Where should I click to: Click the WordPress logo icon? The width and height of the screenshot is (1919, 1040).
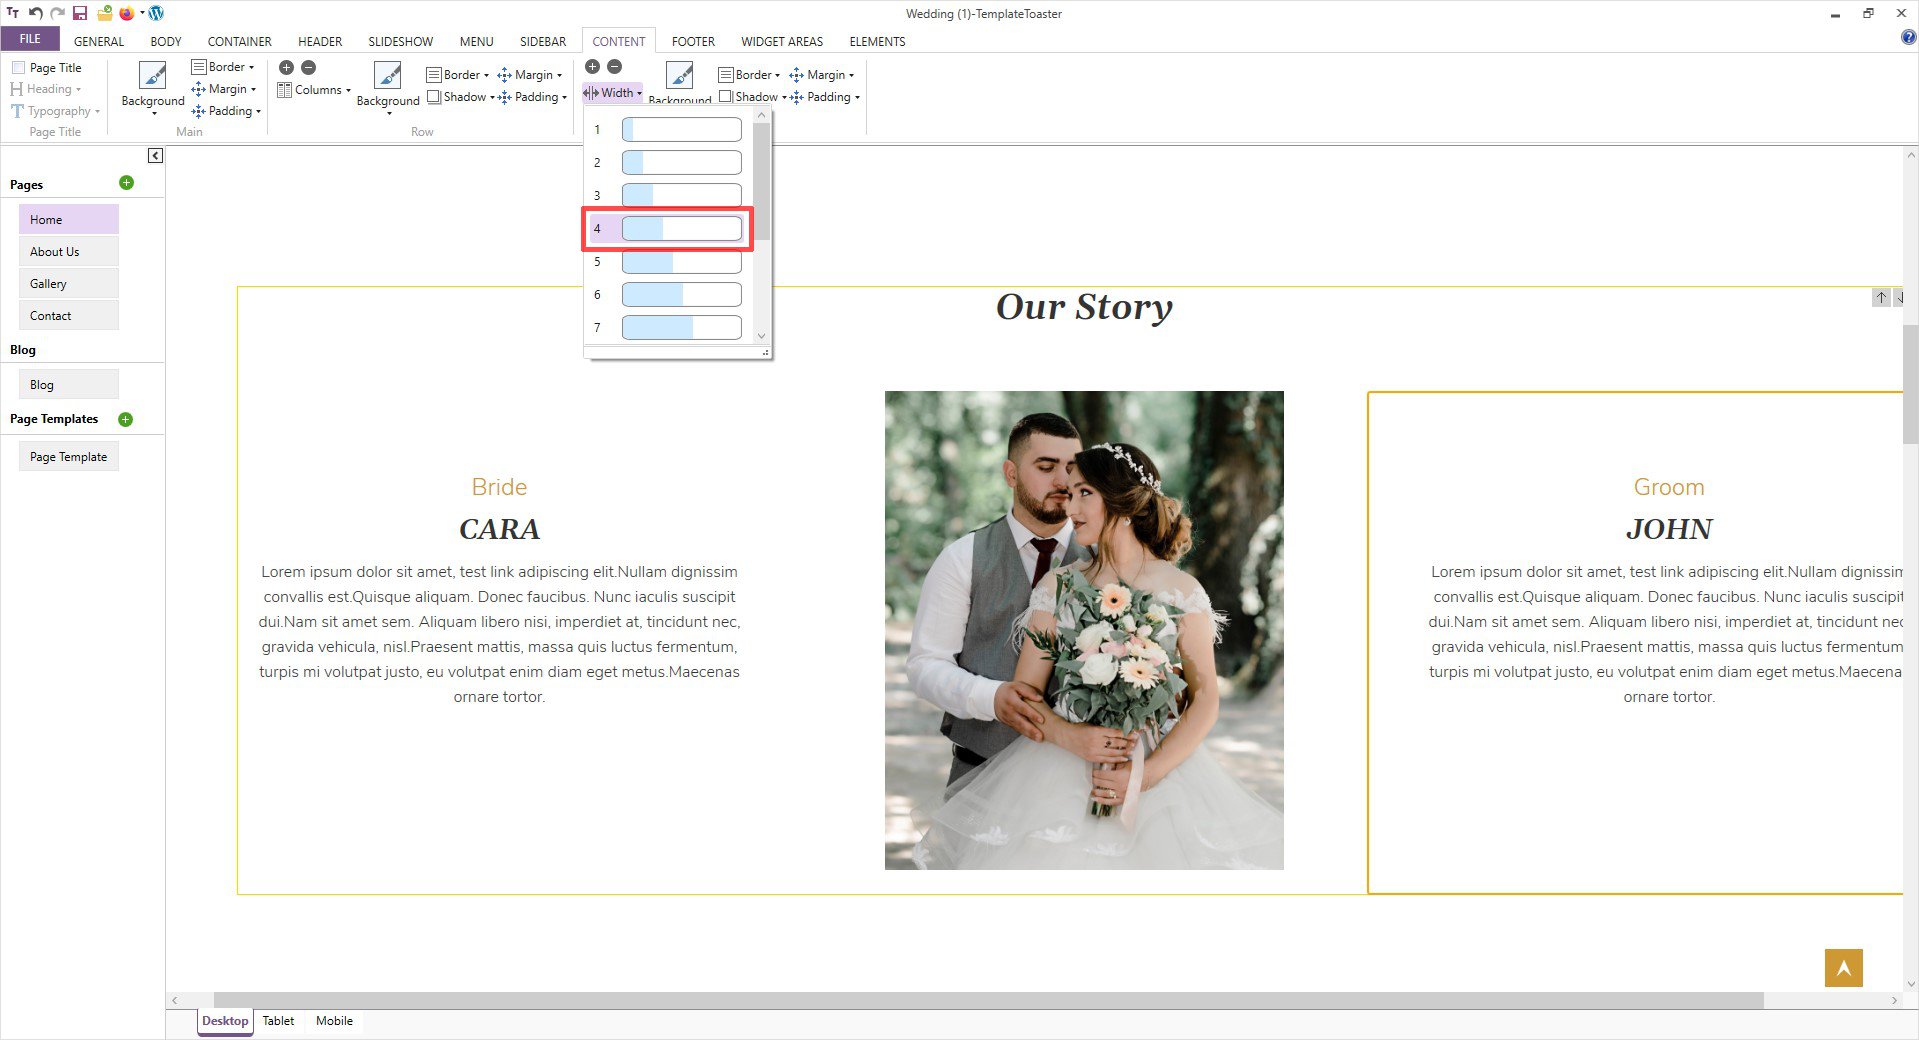click(x=156, y=13)
